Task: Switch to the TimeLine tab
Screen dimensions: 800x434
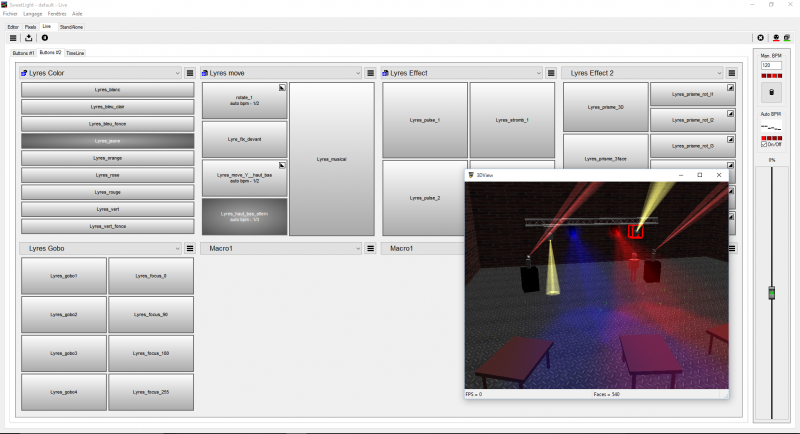Action: click(x=75, y=52)
